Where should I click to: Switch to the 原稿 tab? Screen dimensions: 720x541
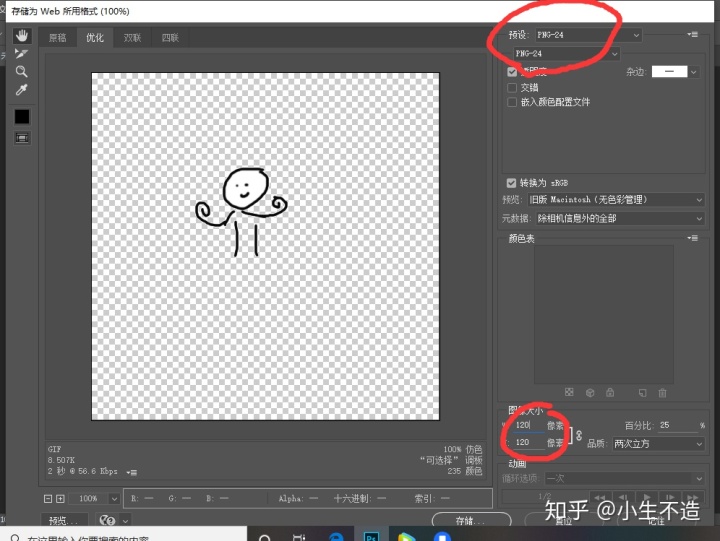tap(58, 38)
